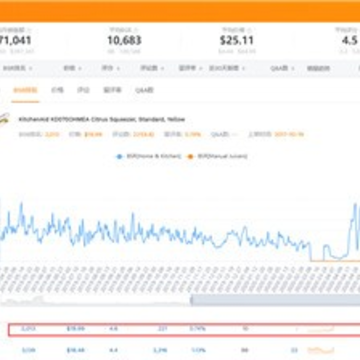The image size is (360, 360).
Task: Click the chart zoom slider left handle
Action: click(192, 300)
